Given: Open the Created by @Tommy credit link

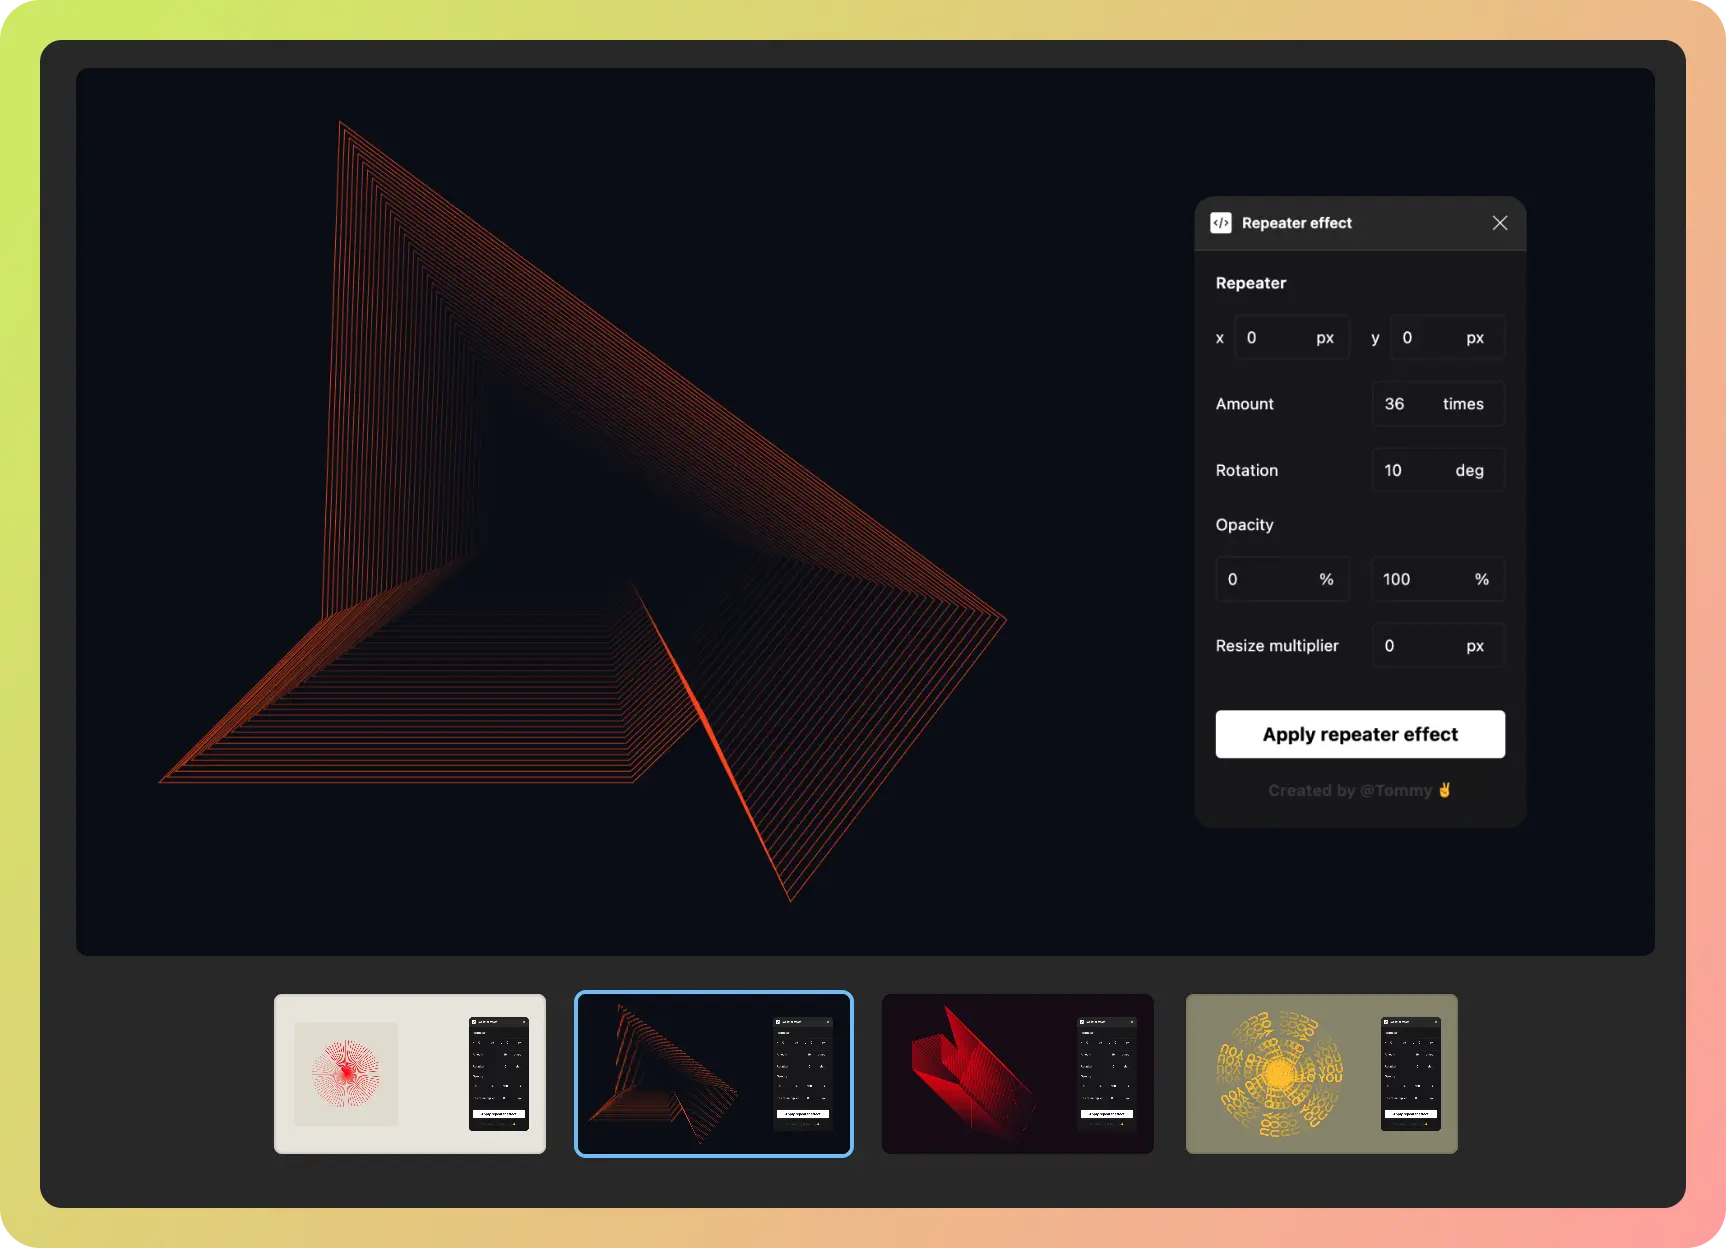Looking at the screenshot, I should pyautogui.click(x=1359, y=790).
